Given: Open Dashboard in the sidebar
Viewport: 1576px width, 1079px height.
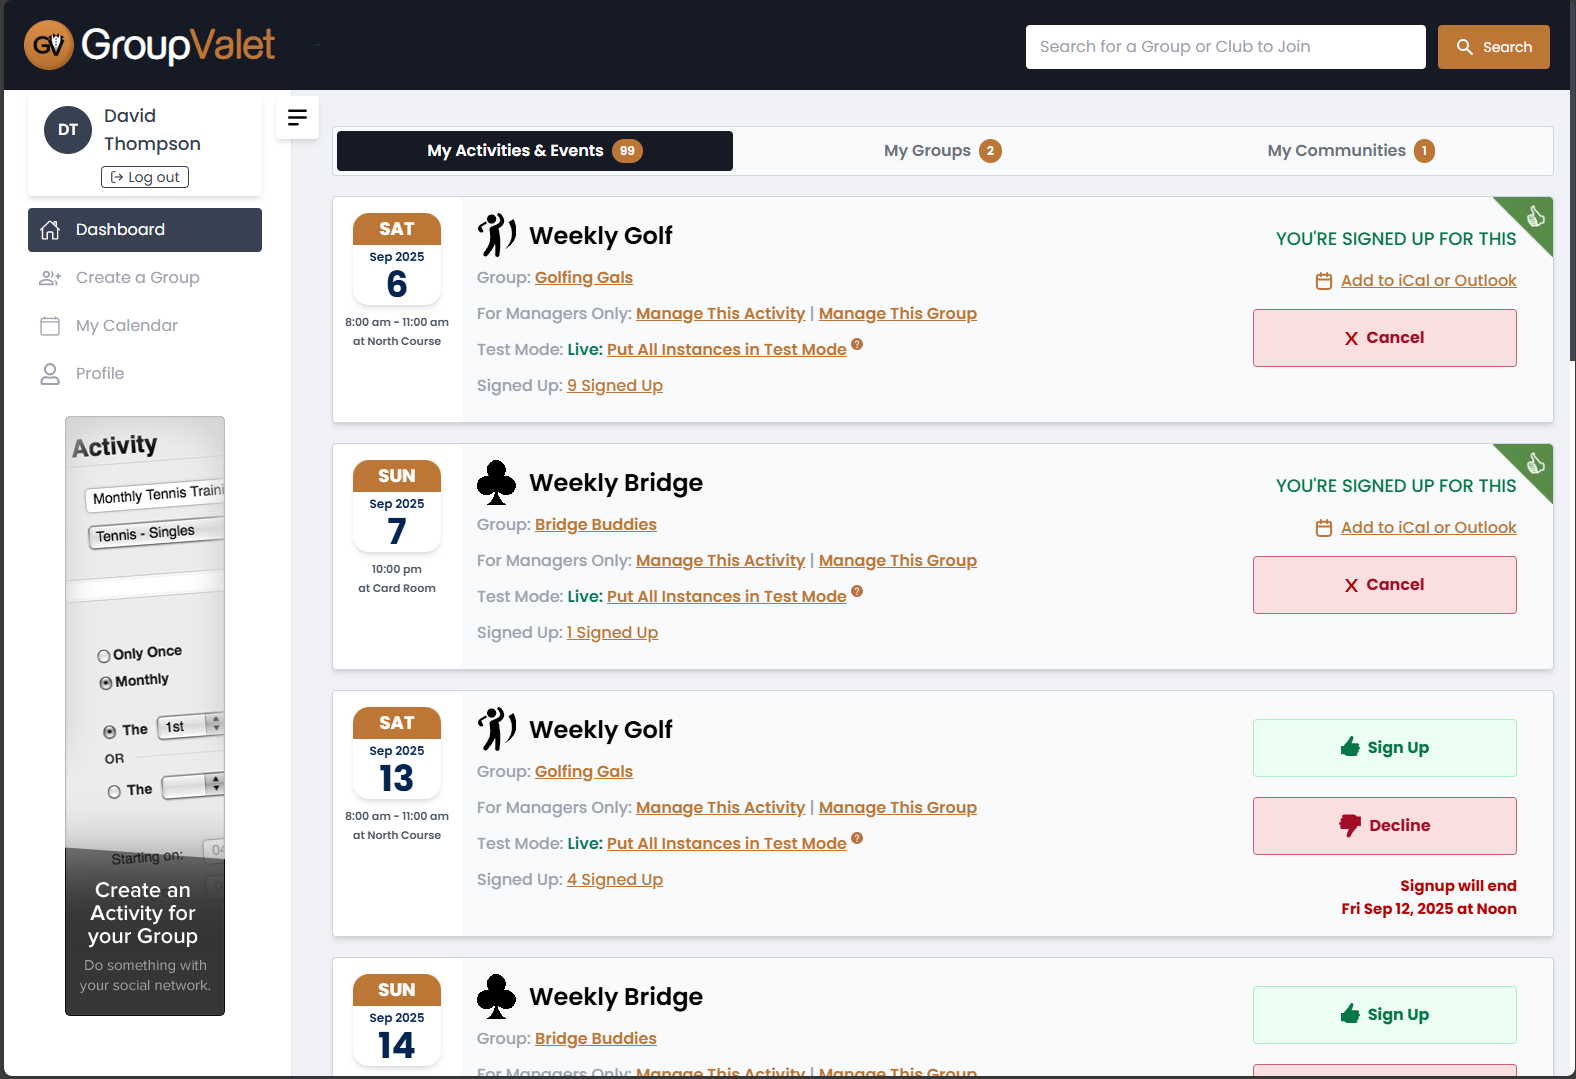Looking at the screenshot, I should [145, 230].
